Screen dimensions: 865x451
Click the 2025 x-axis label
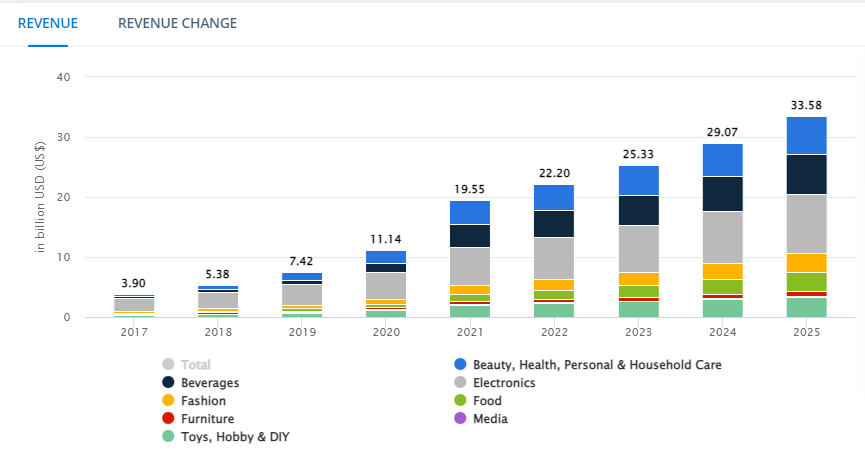coord(807,332)
